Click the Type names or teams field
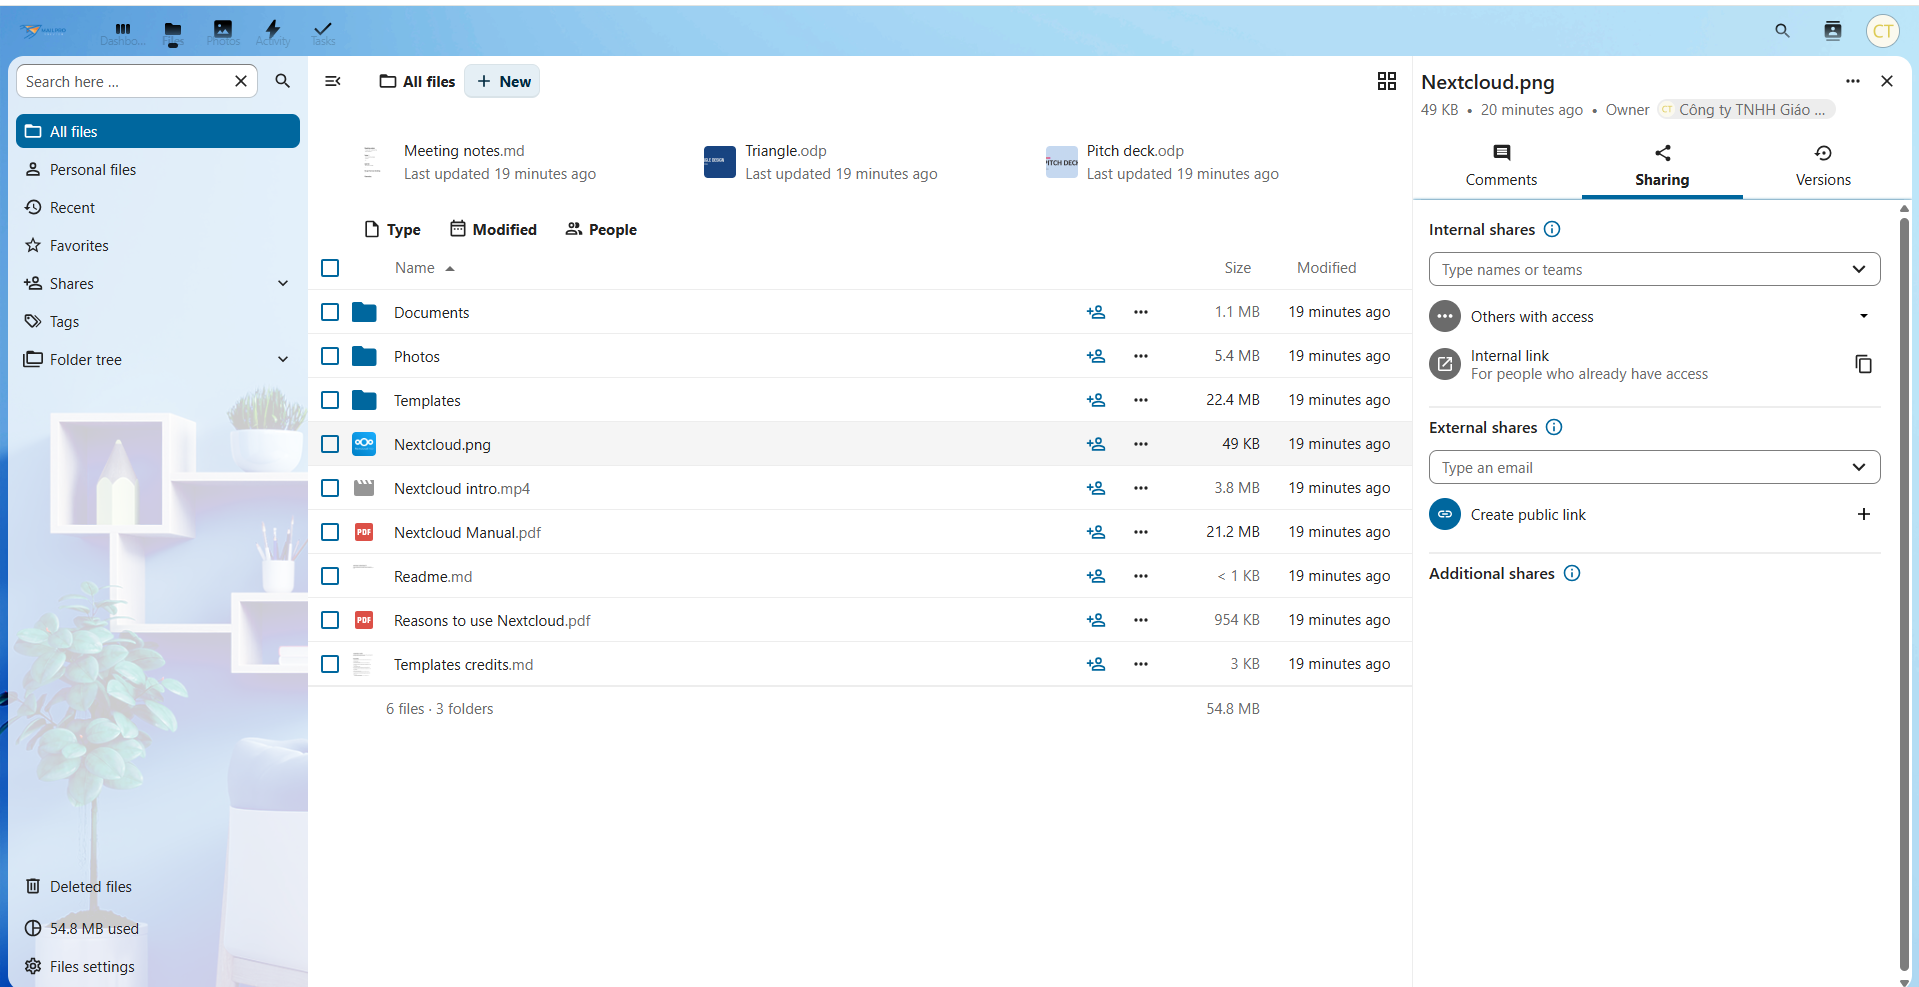This screenshot has width=1919, height=987. pyautogui.click(x=1640, y=270)
